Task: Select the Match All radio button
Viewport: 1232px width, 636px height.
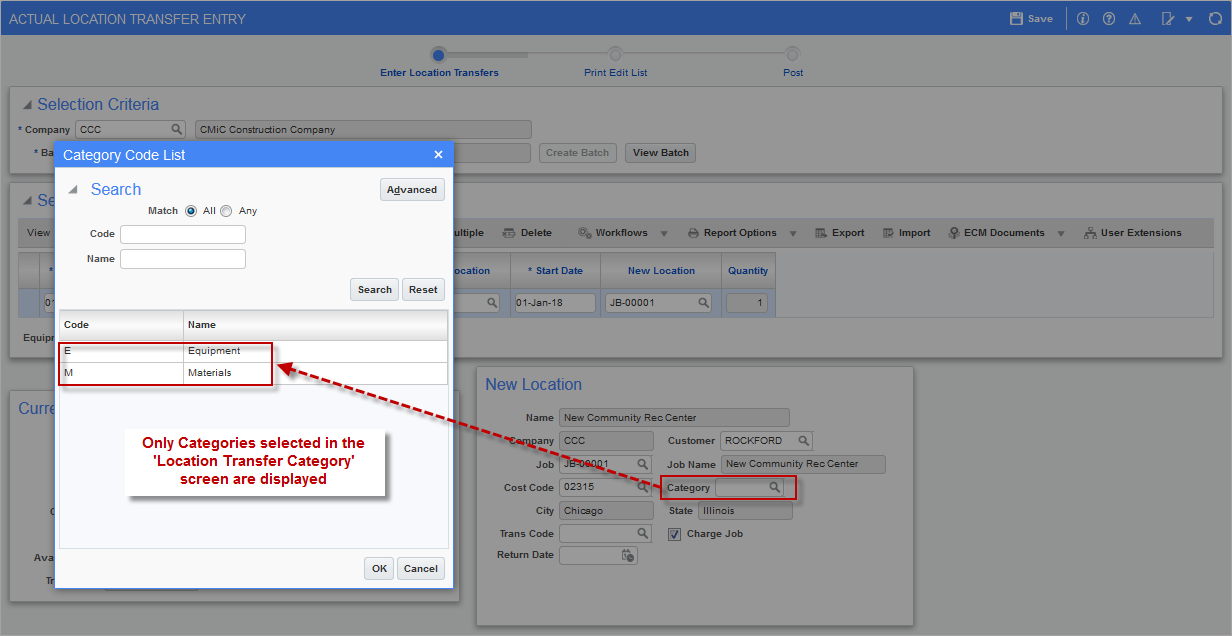Action: coord(191,211)
